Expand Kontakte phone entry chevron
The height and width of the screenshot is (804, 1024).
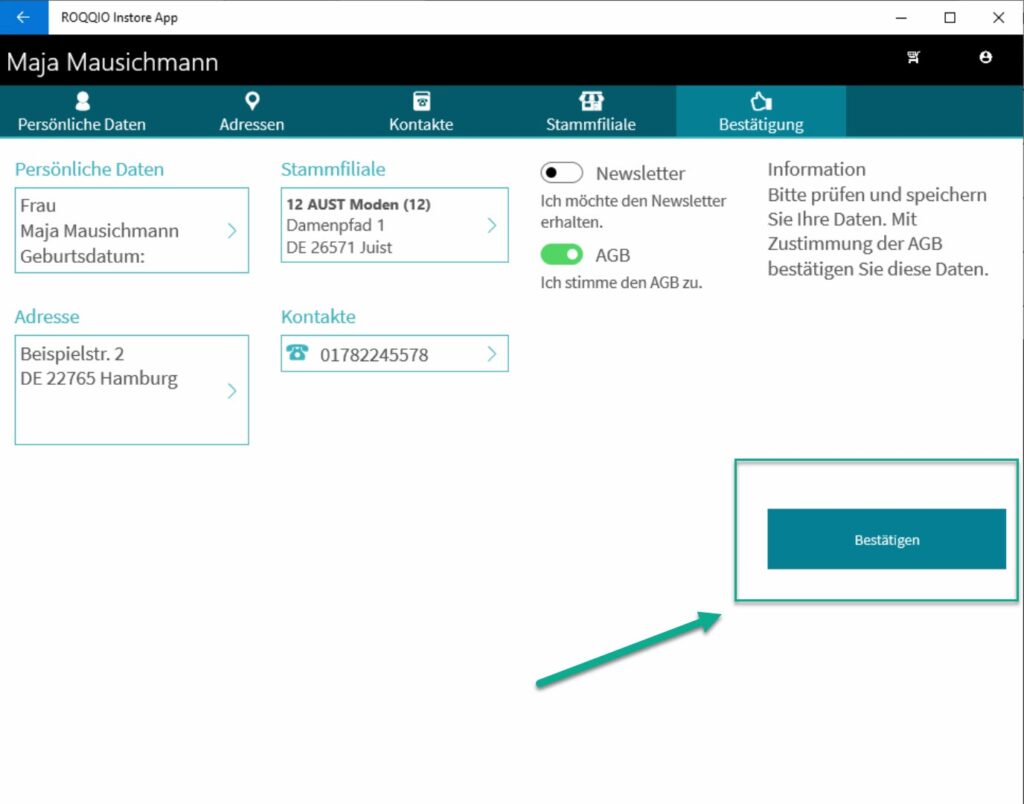point(491,353)
